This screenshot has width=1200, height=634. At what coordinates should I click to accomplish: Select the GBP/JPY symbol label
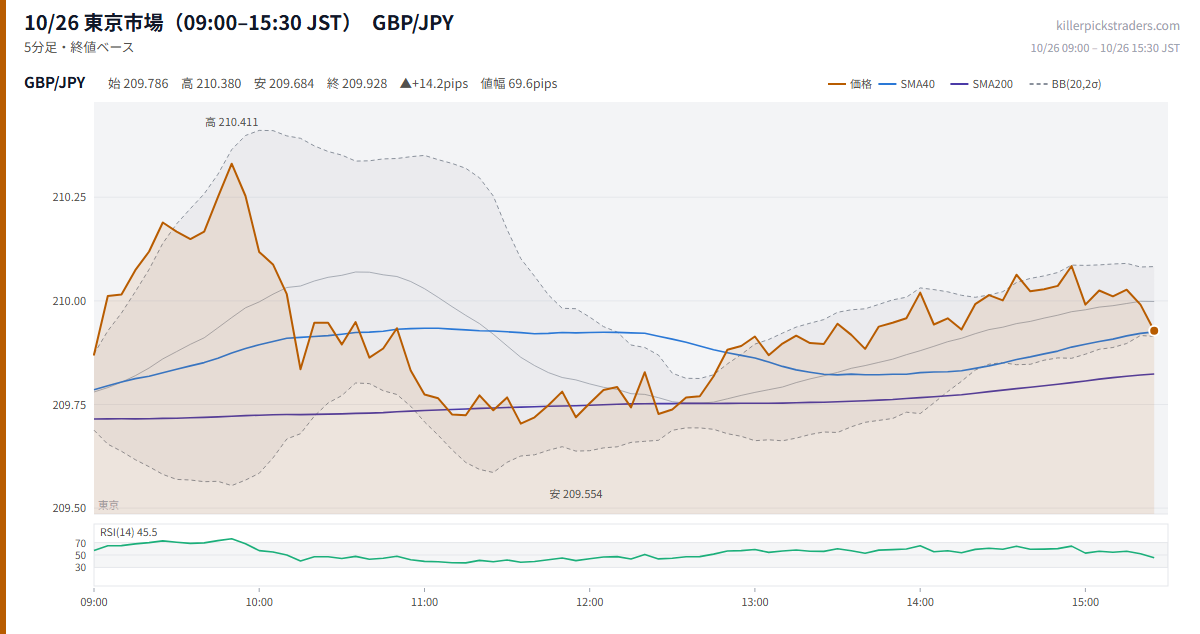pos(54,83)
